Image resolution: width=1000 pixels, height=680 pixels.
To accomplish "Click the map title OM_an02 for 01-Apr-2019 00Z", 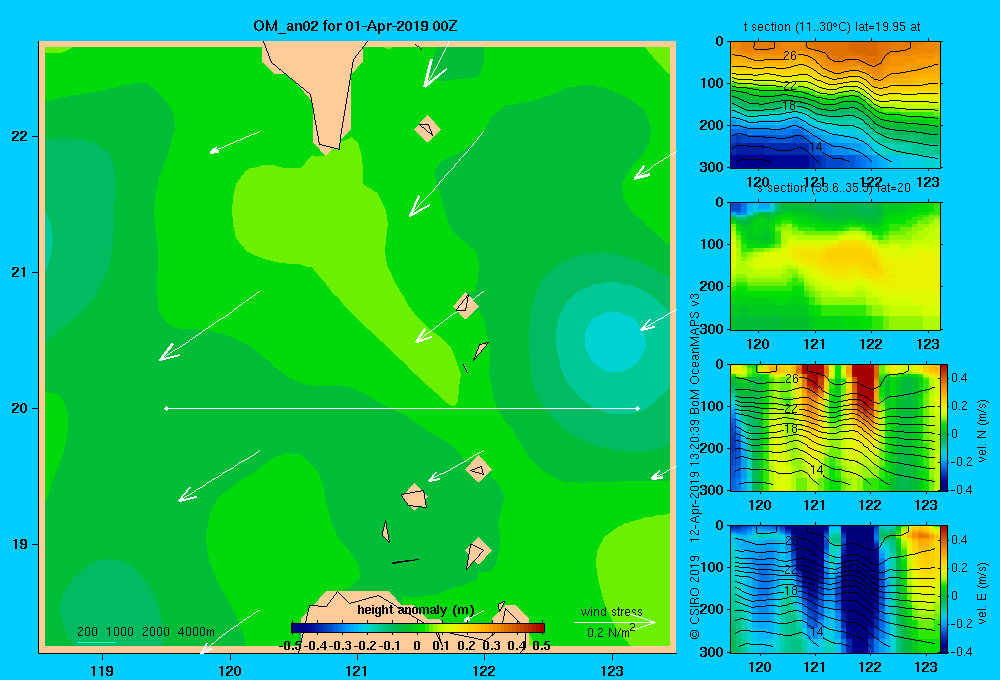I will (x=355, y=26).
